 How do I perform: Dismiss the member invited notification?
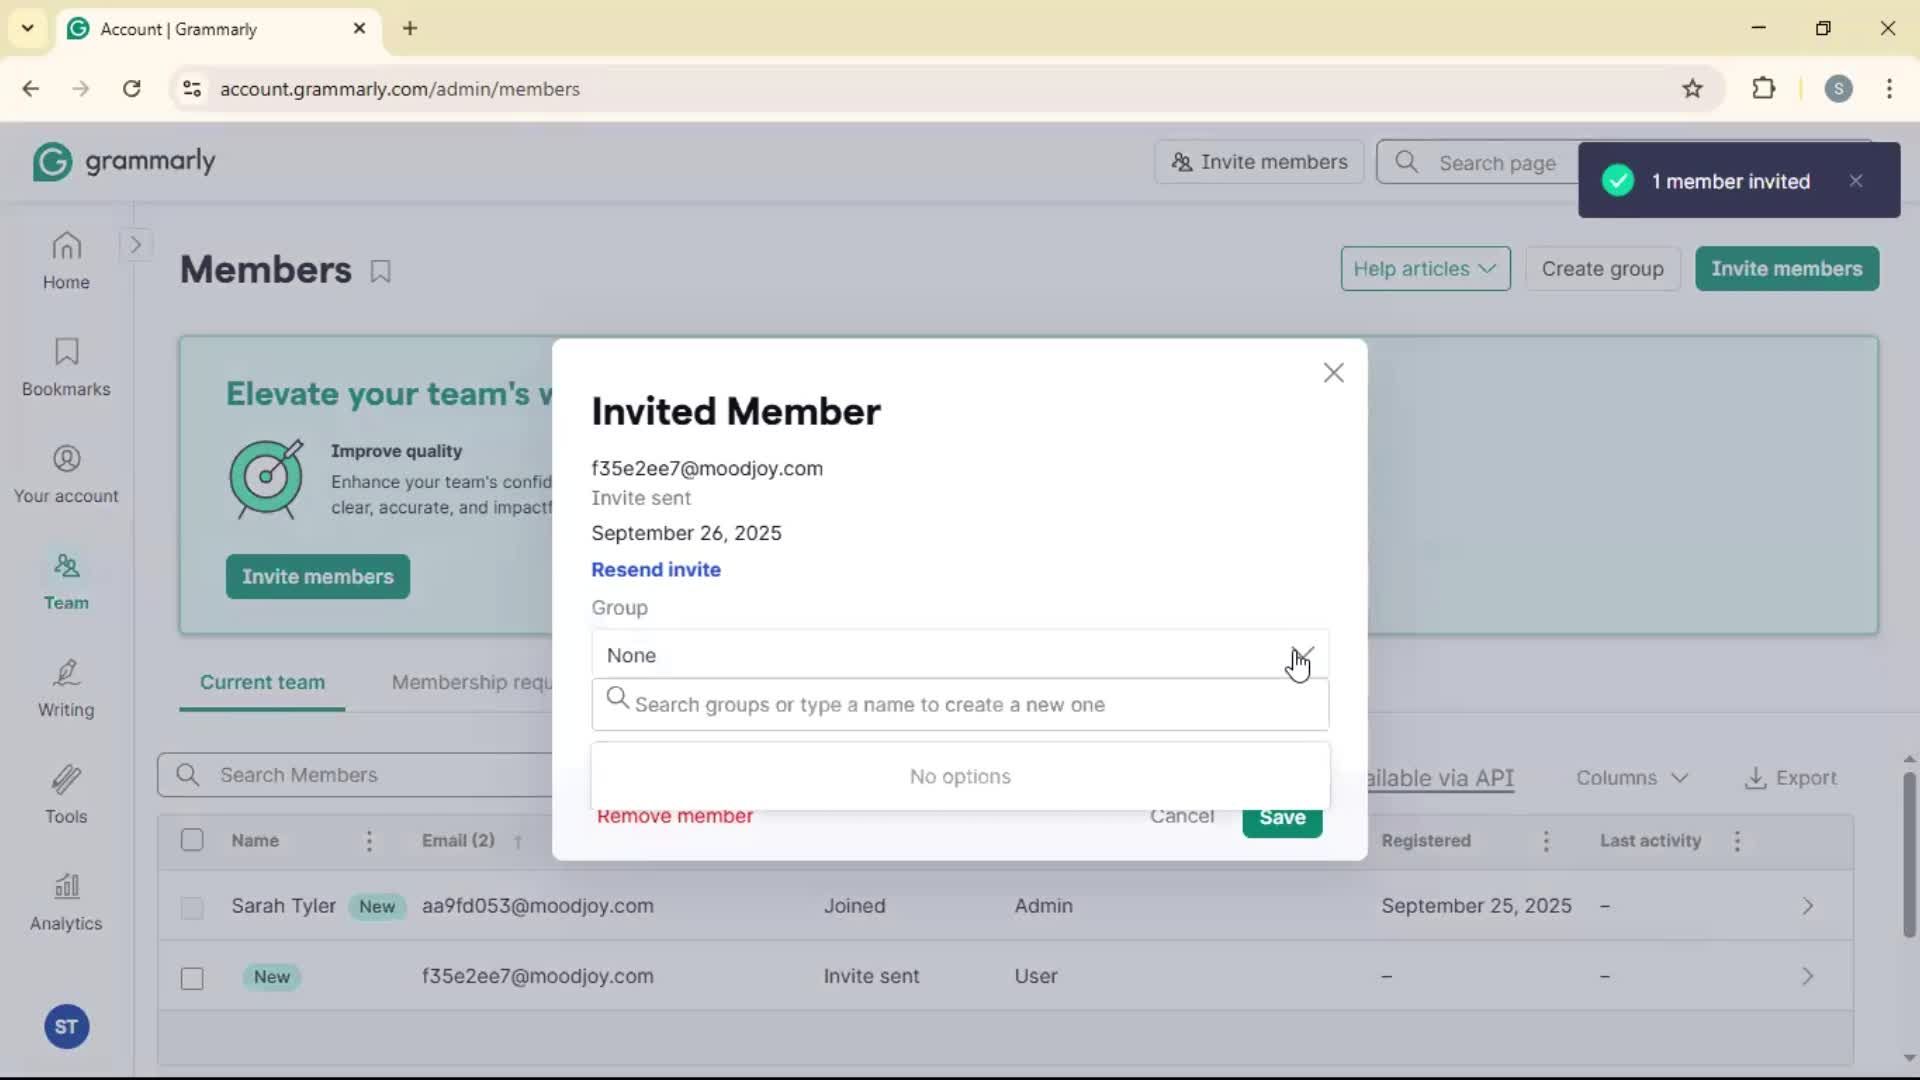(1856, 181)
